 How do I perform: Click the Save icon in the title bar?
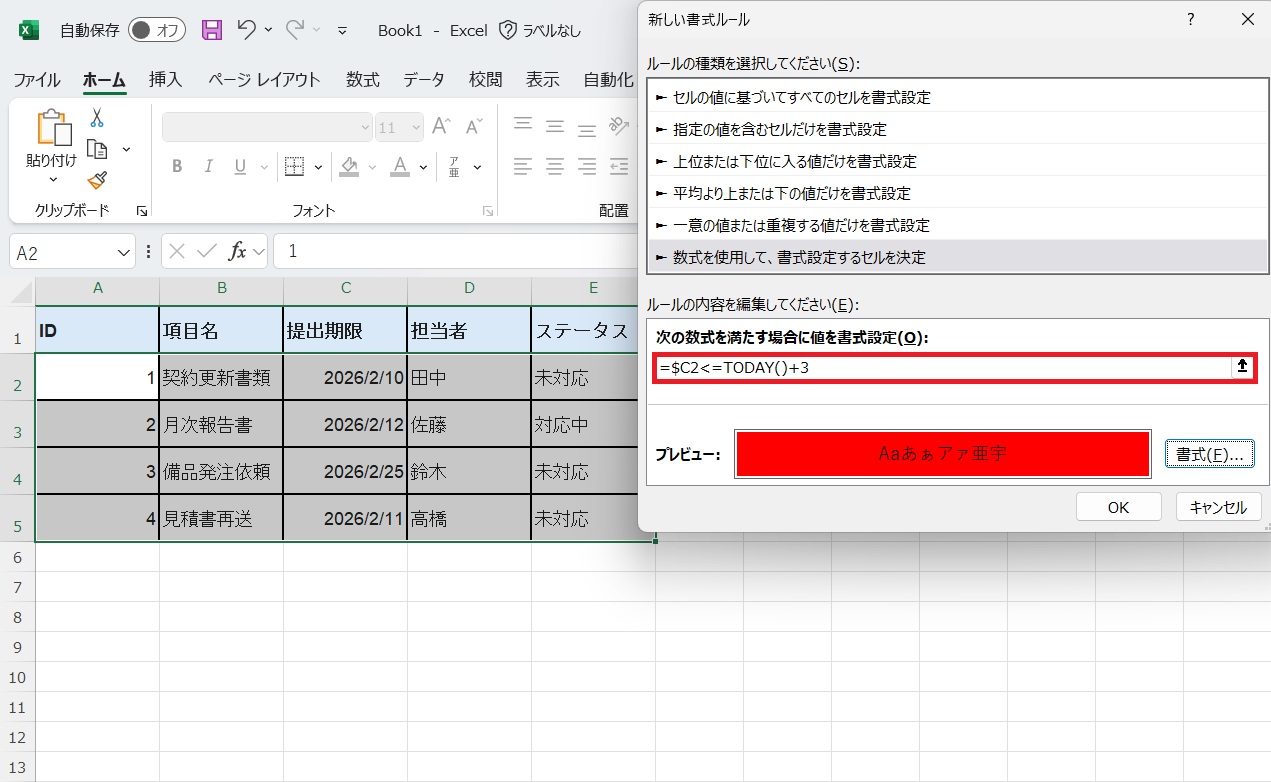point(212,30)
